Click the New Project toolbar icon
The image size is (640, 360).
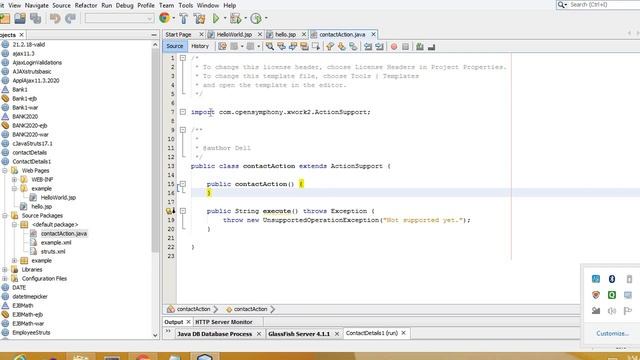click(5, 18)
